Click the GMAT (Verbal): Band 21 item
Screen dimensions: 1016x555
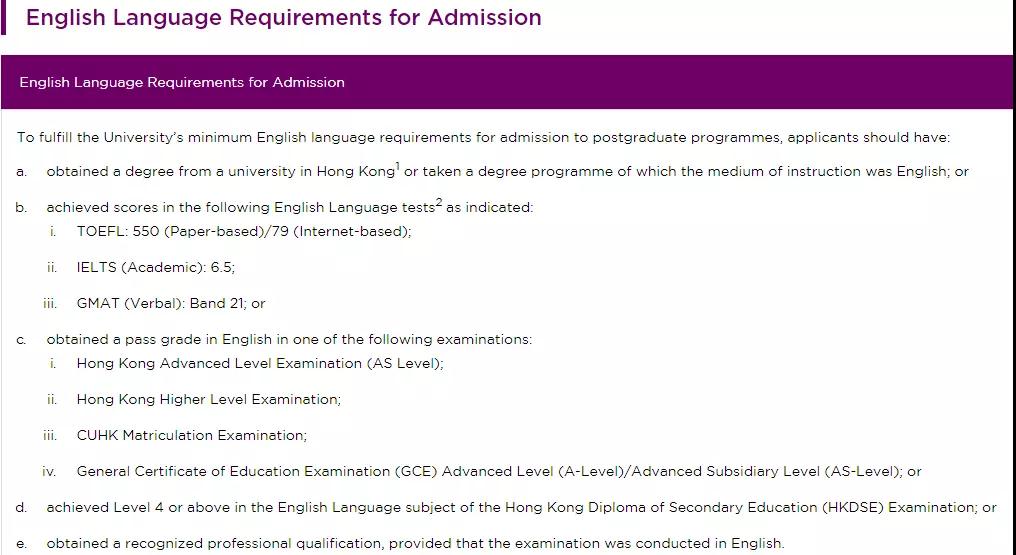tap(171, 303)
